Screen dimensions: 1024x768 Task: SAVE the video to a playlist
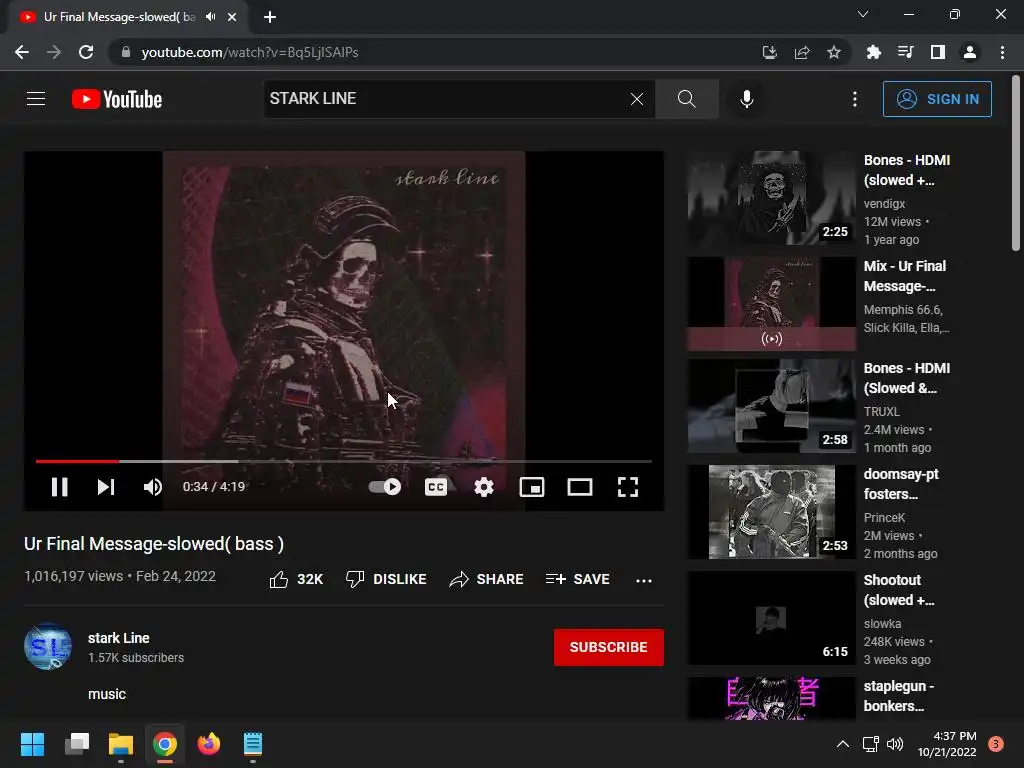[577, 579]
